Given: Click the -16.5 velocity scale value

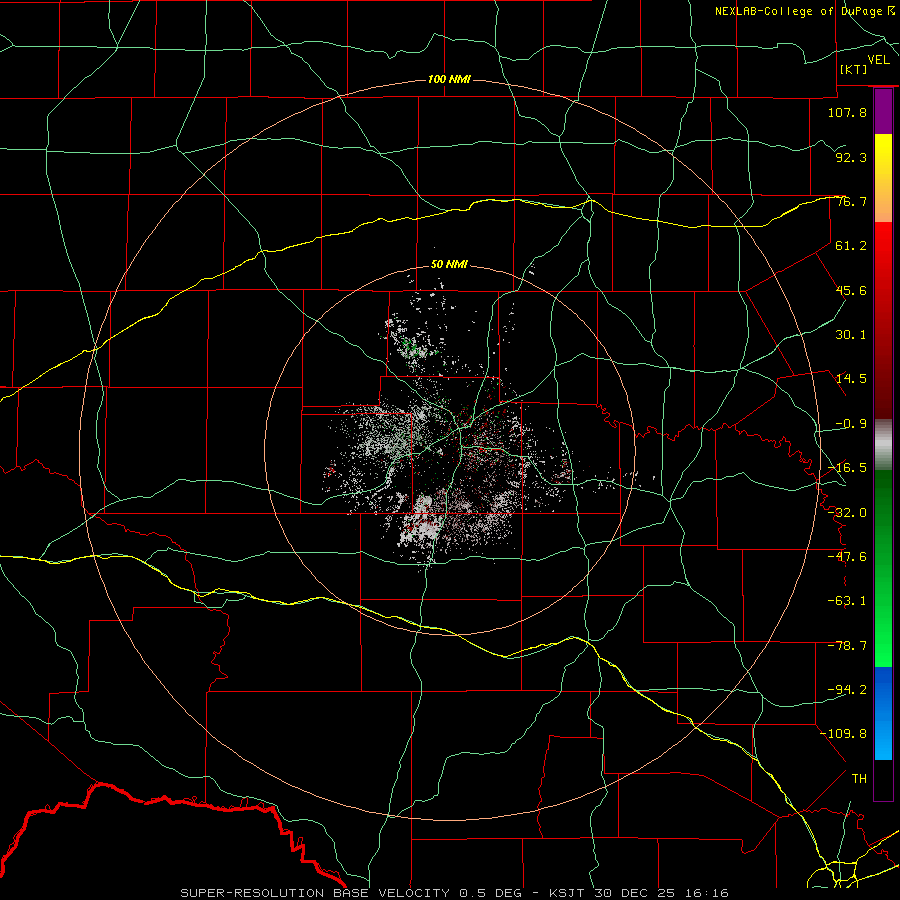Looking at the screenshot, I should click(x=847, y=468).
